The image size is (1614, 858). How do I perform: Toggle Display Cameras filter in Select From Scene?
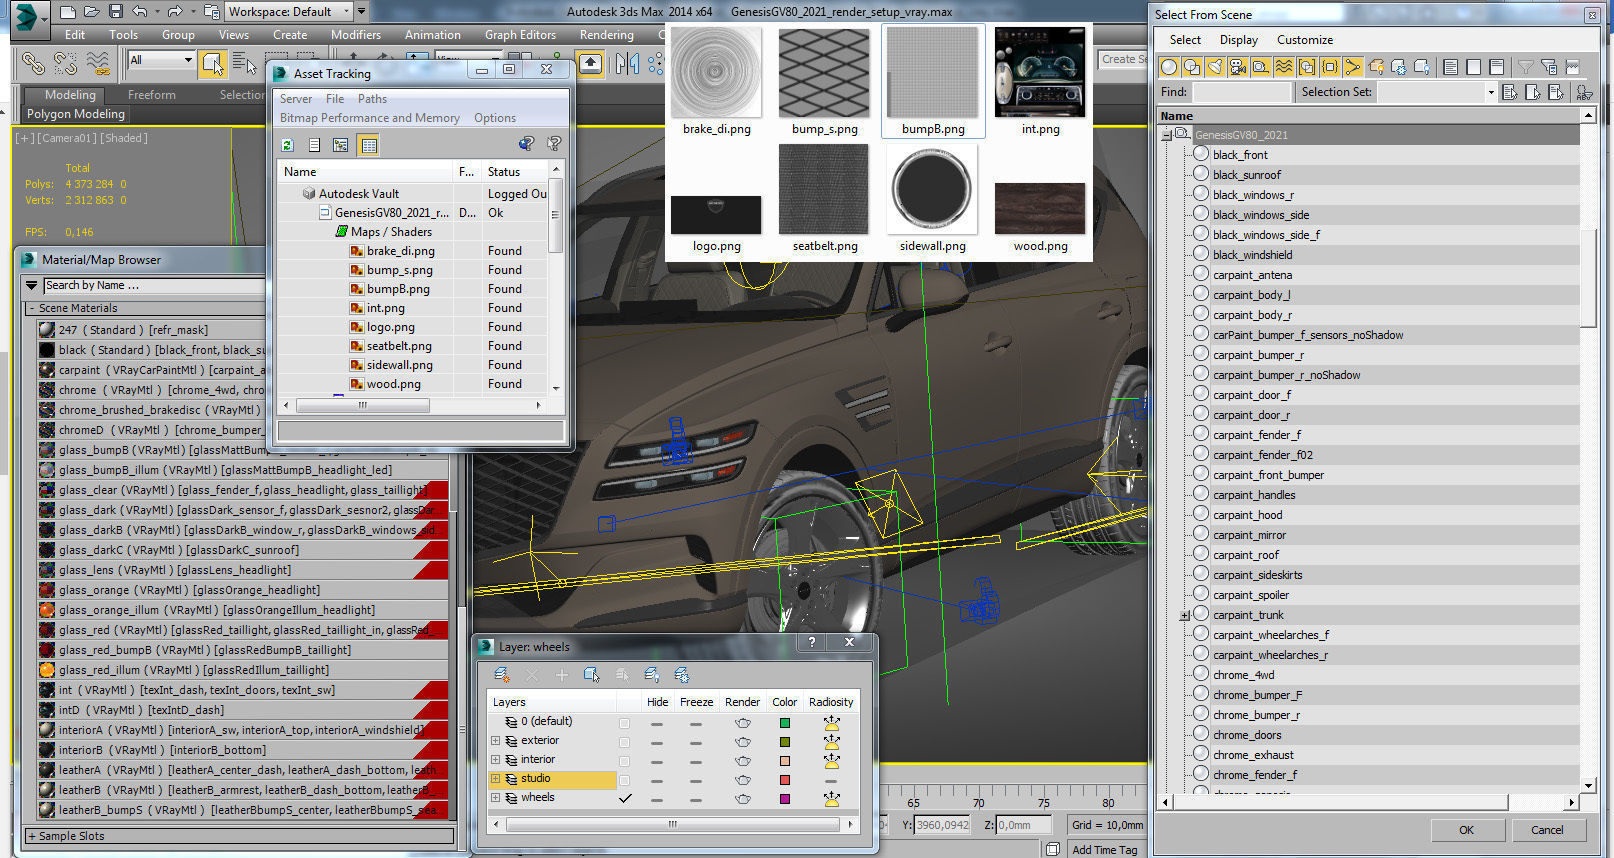coord(1238,67)
